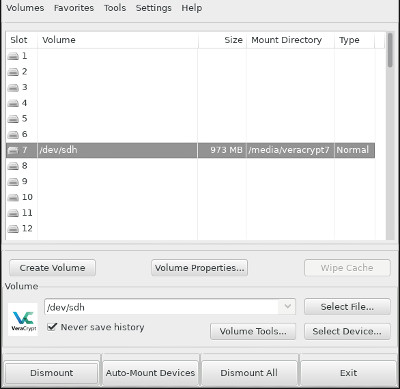The image size is (400, 389).
Task: Click Select Device button
Action: click(x=347, y=331)
